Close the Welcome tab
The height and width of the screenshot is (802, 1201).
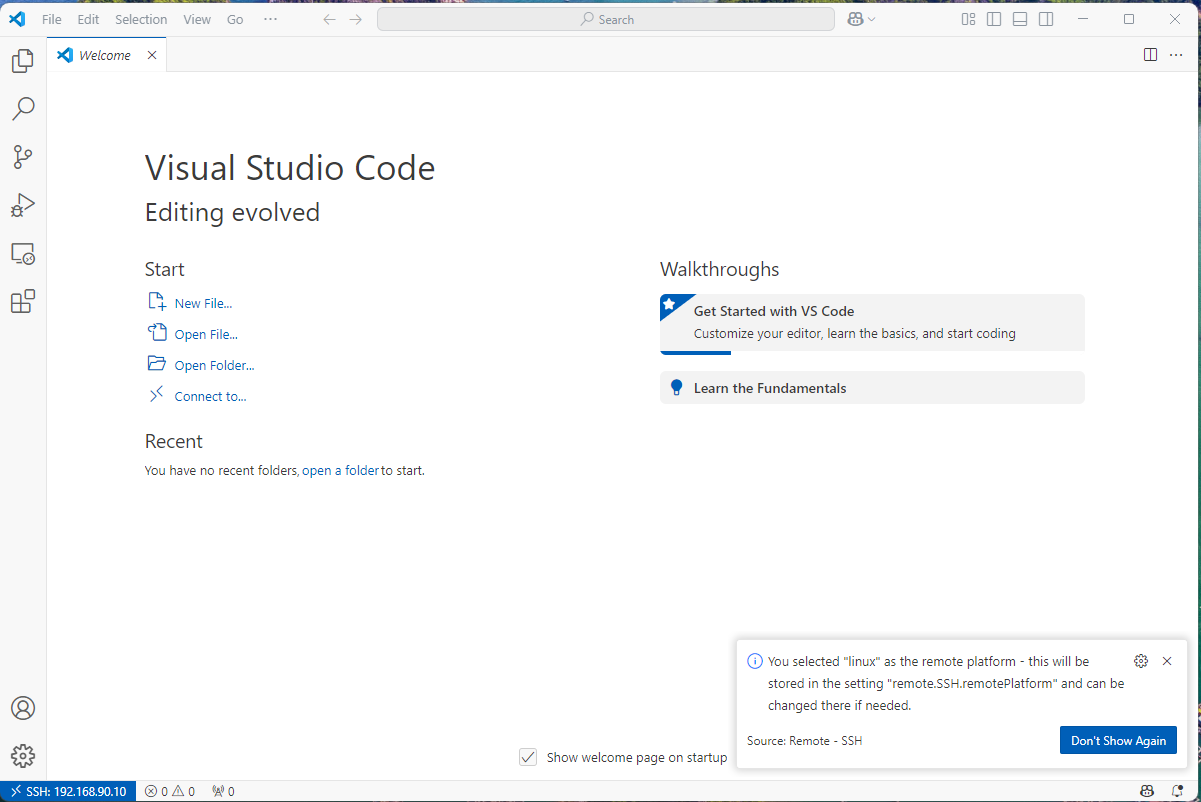click(x=152, y=55)
